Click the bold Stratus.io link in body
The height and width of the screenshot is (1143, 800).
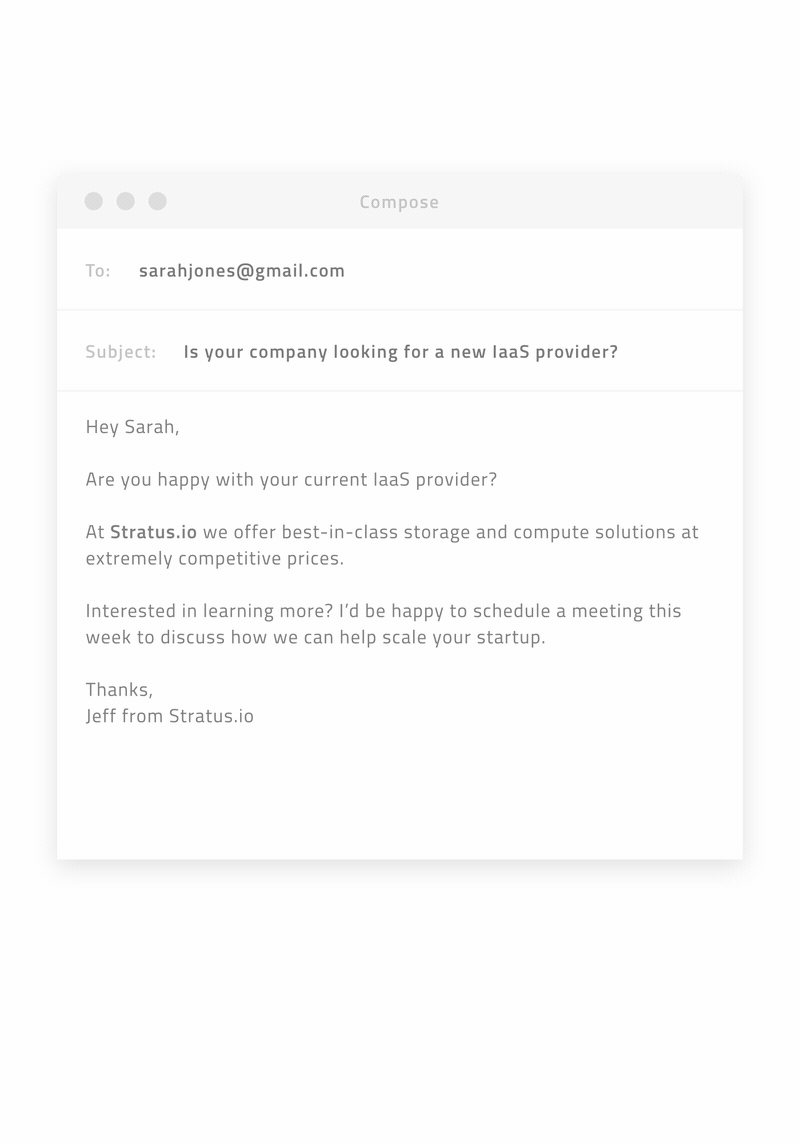click(x=153, y=532)
